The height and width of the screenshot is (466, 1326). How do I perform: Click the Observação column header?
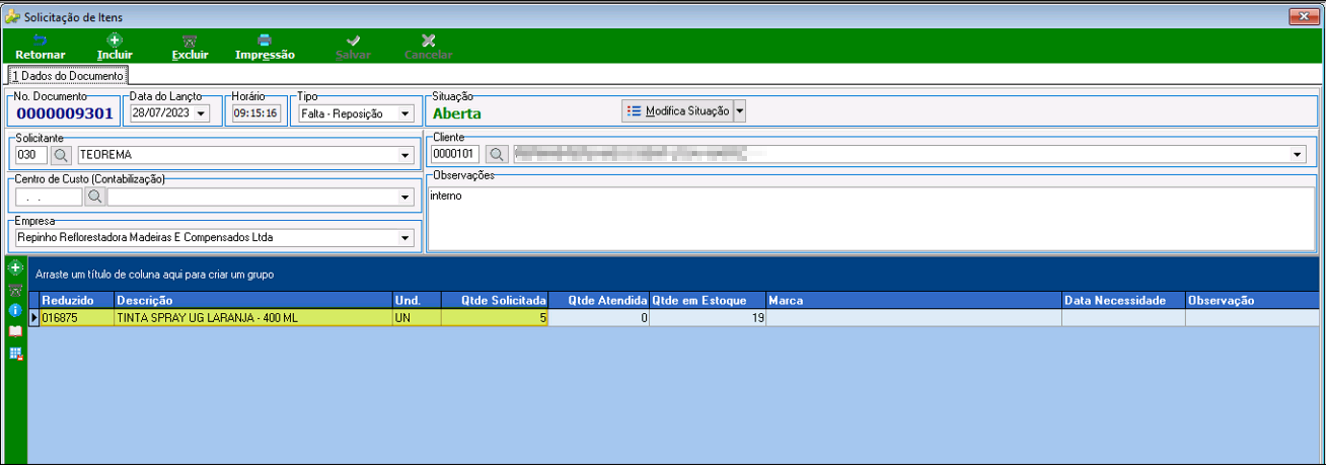coord(1252,300)
